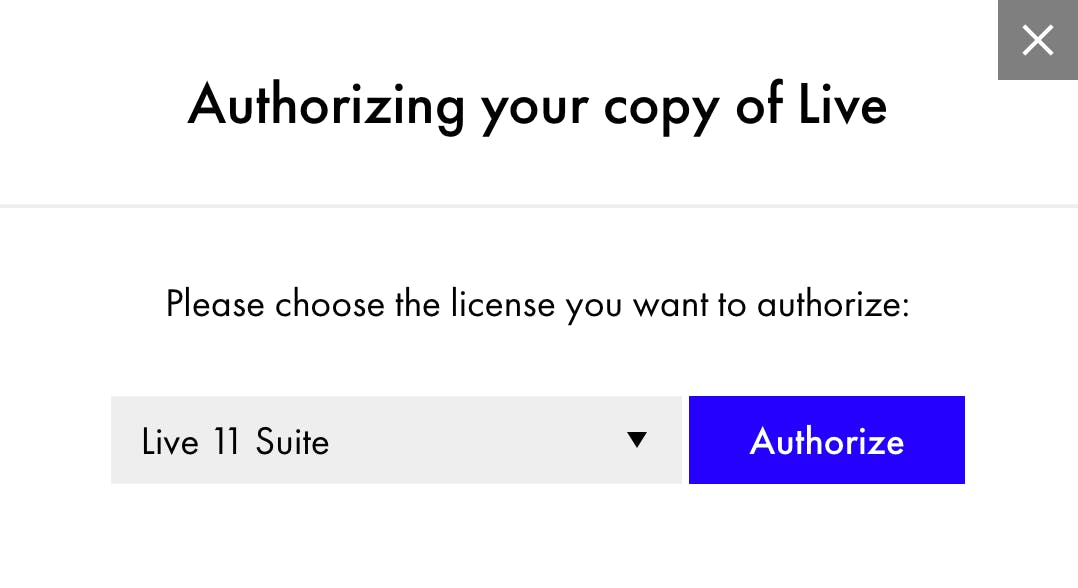Click the "Please choose the license" prompt text
The width and height of the screenshot is (1078, 588).
537,303
